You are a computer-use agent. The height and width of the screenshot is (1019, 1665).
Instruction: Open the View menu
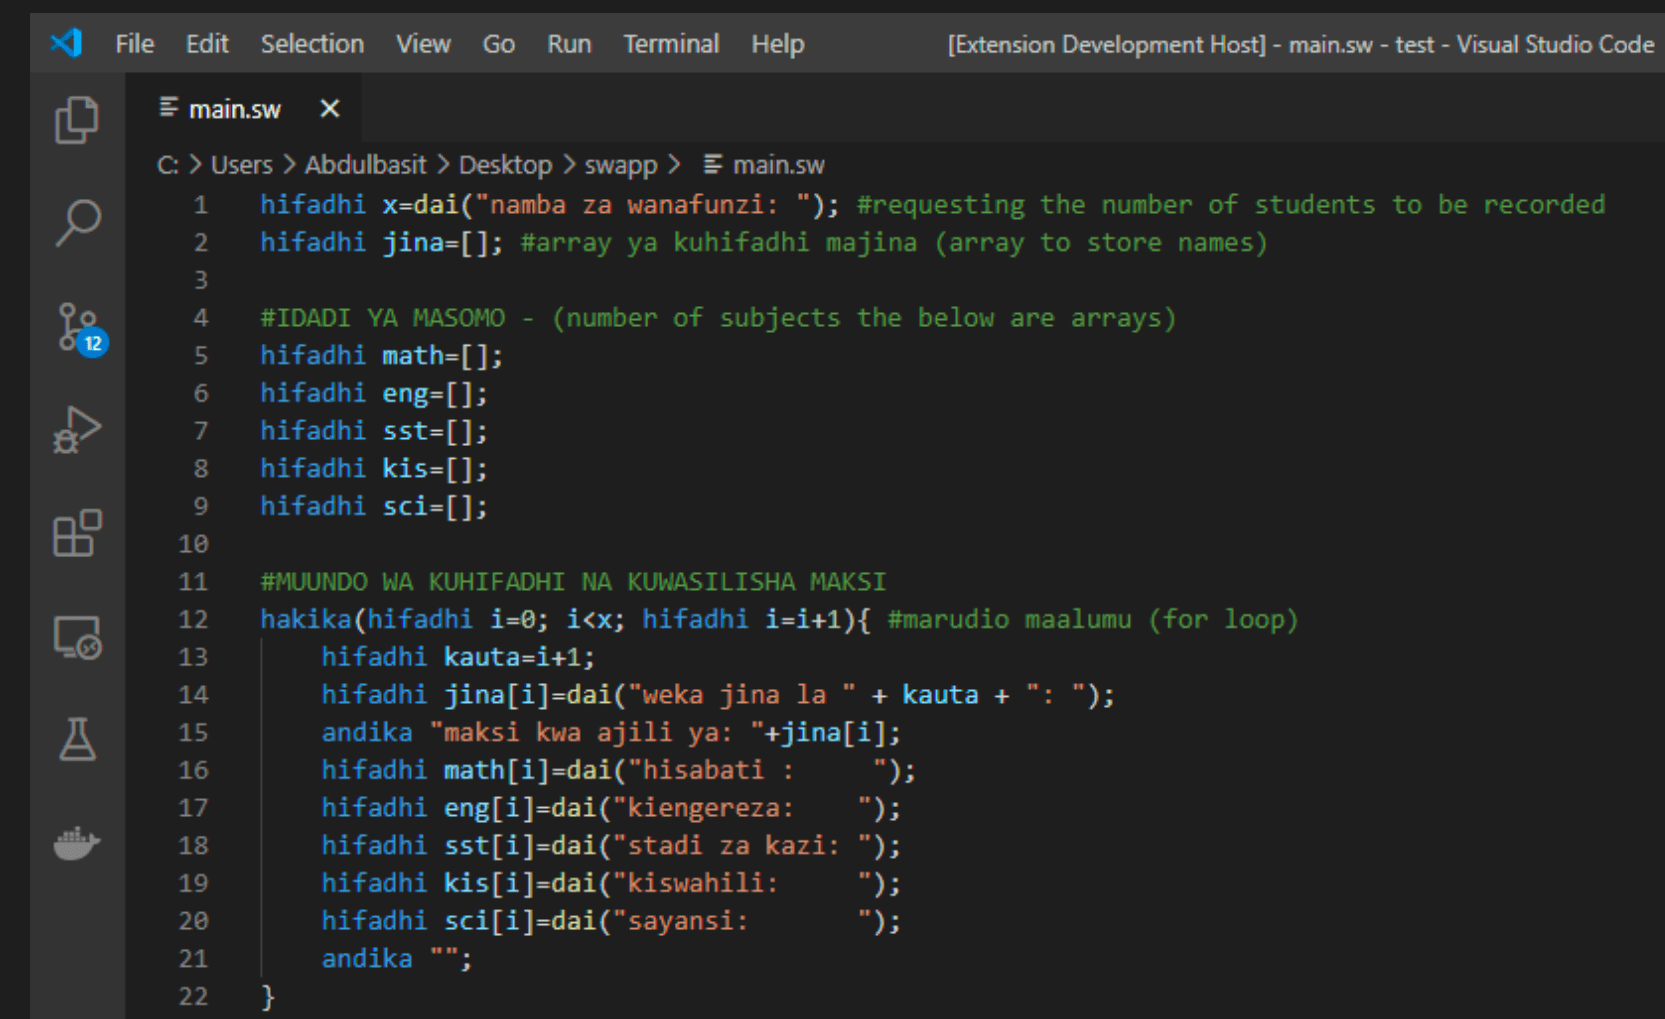point(423,44)
